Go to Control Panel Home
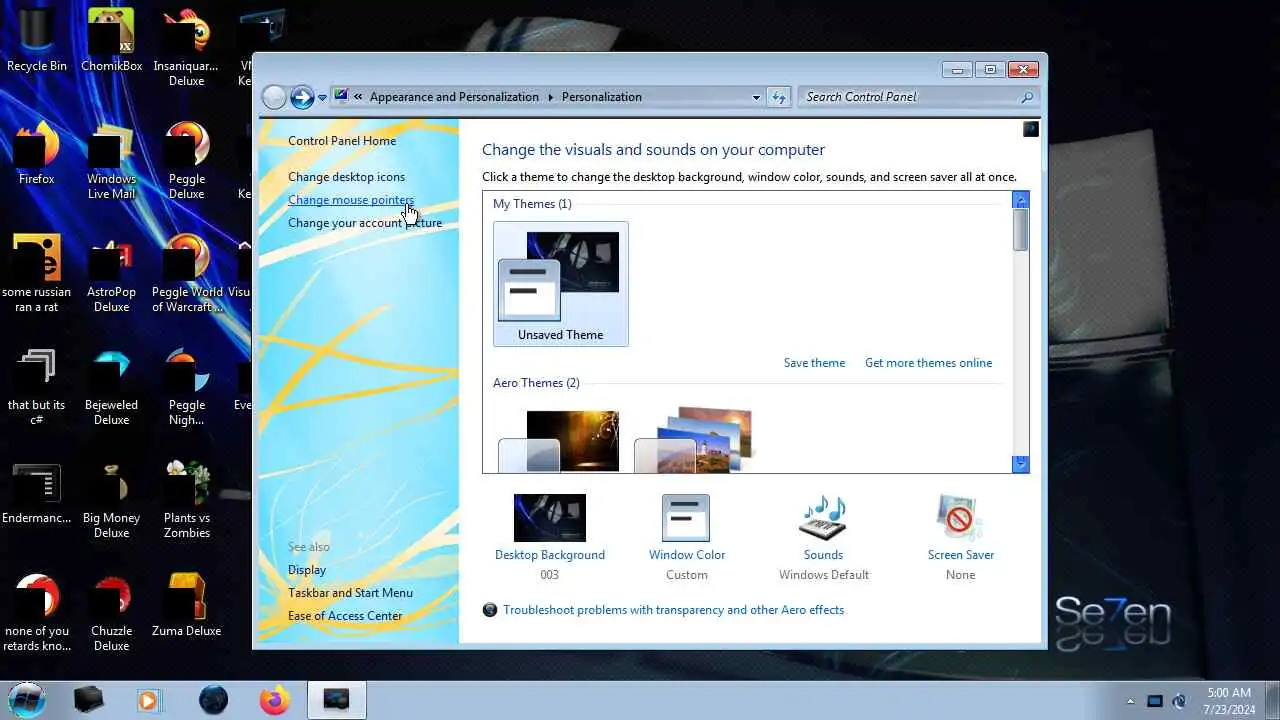 tap(342, 141)
